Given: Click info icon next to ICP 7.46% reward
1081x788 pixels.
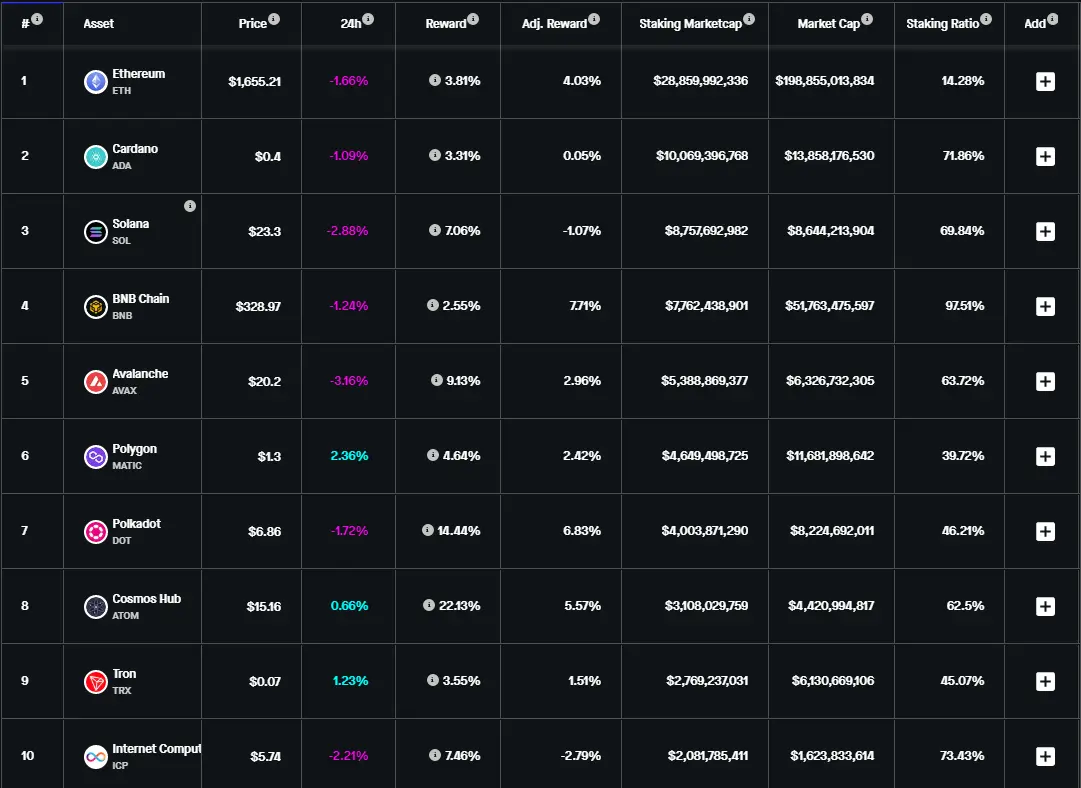Looking at the screenshot, I should click(x=435, y=755).
